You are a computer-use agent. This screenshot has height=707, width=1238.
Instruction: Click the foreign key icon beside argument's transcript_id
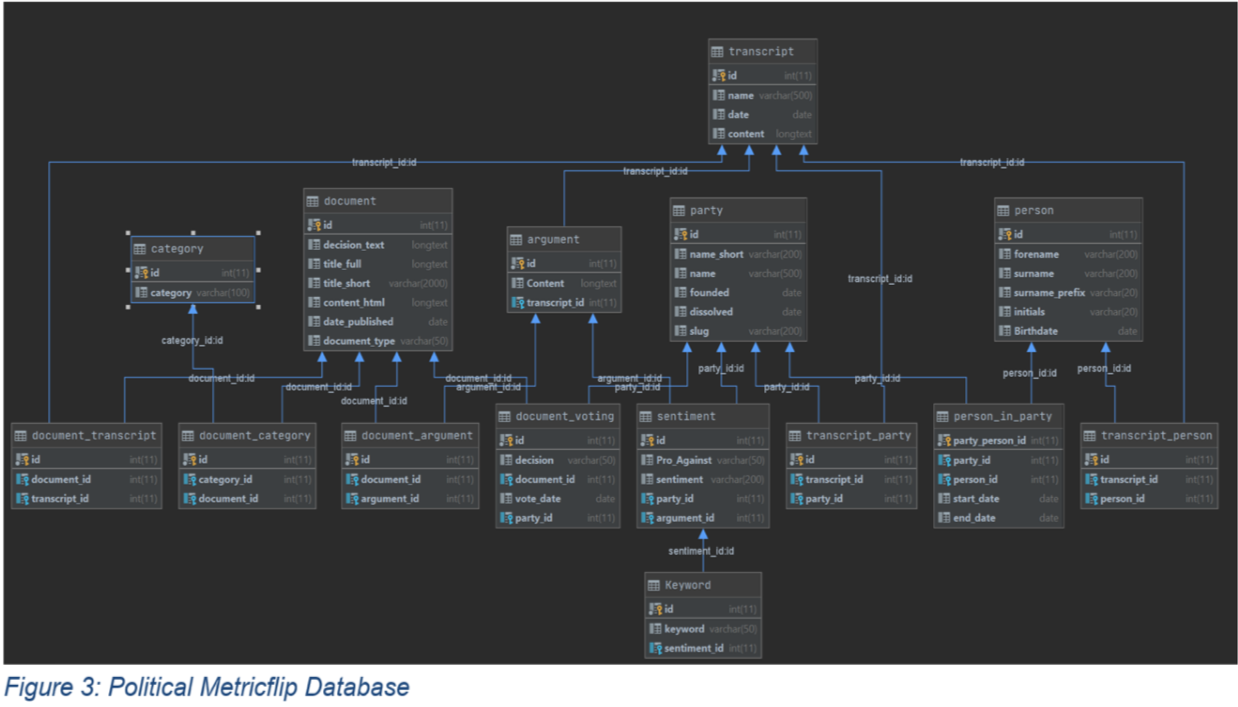click(518, 303)
